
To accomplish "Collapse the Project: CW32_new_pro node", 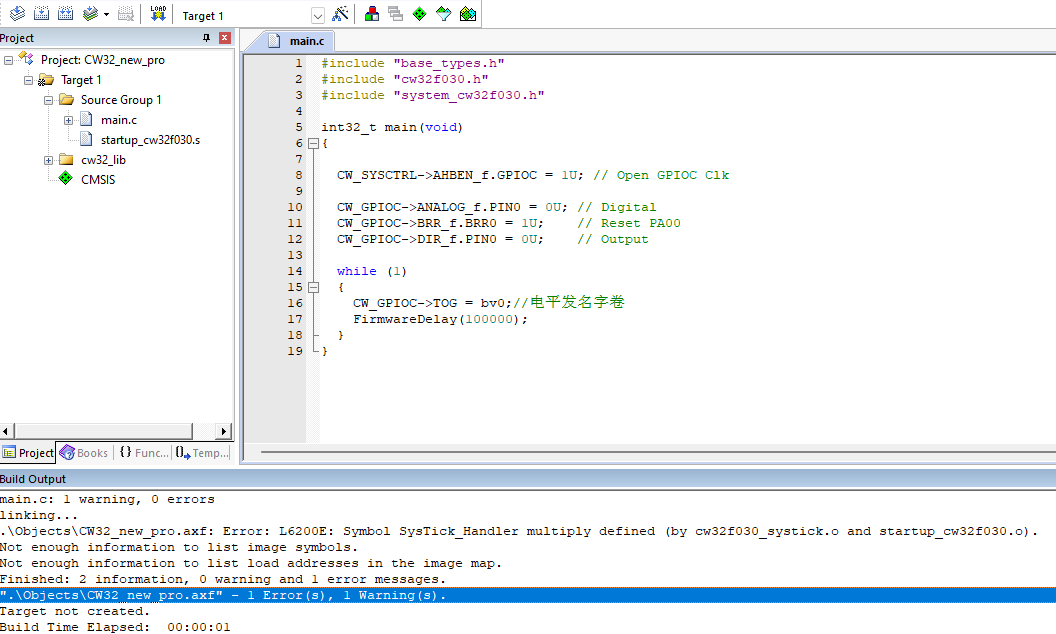I will pos(8,60).
